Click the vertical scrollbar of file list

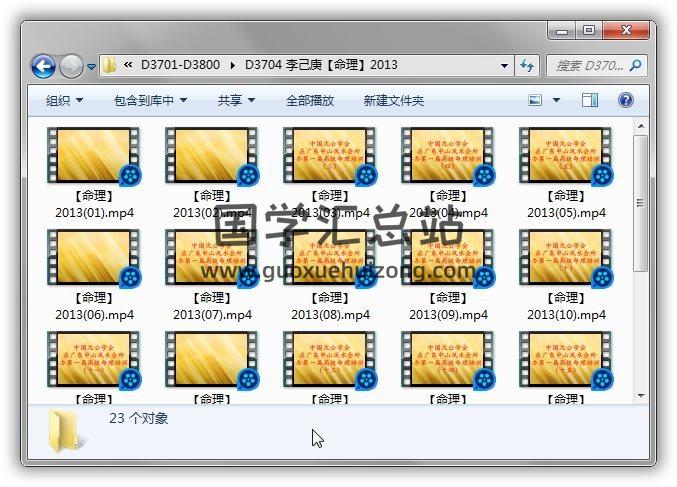tap(640, 200)
